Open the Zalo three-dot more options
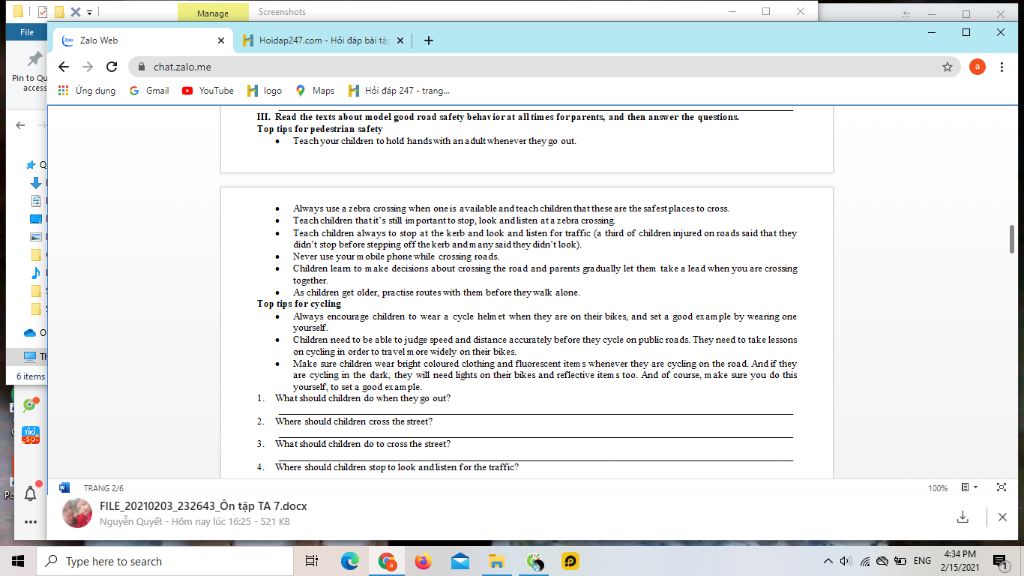The height and width of the screenshot is (576, 1024). click(31, 522)
